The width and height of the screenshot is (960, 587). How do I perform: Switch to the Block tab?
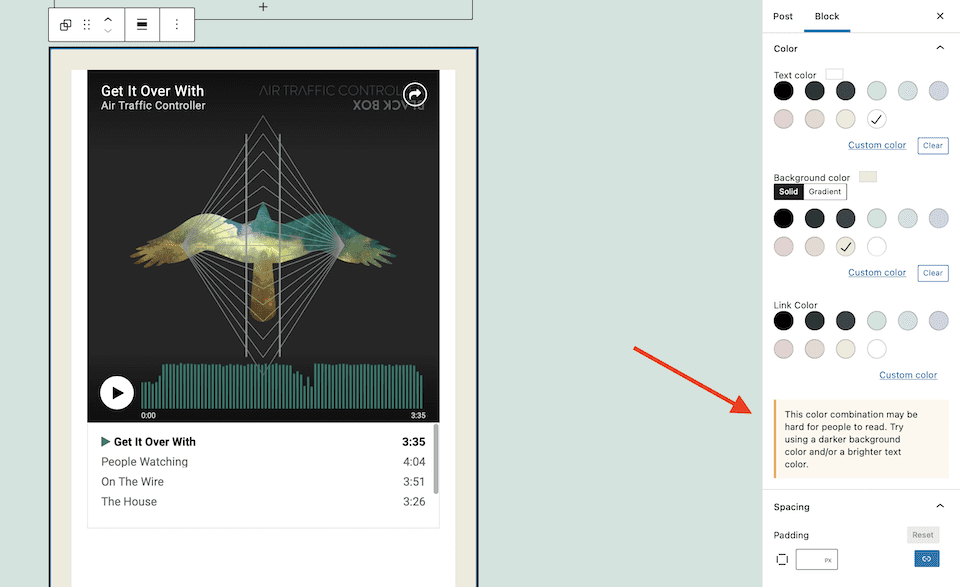pos(827,16)
